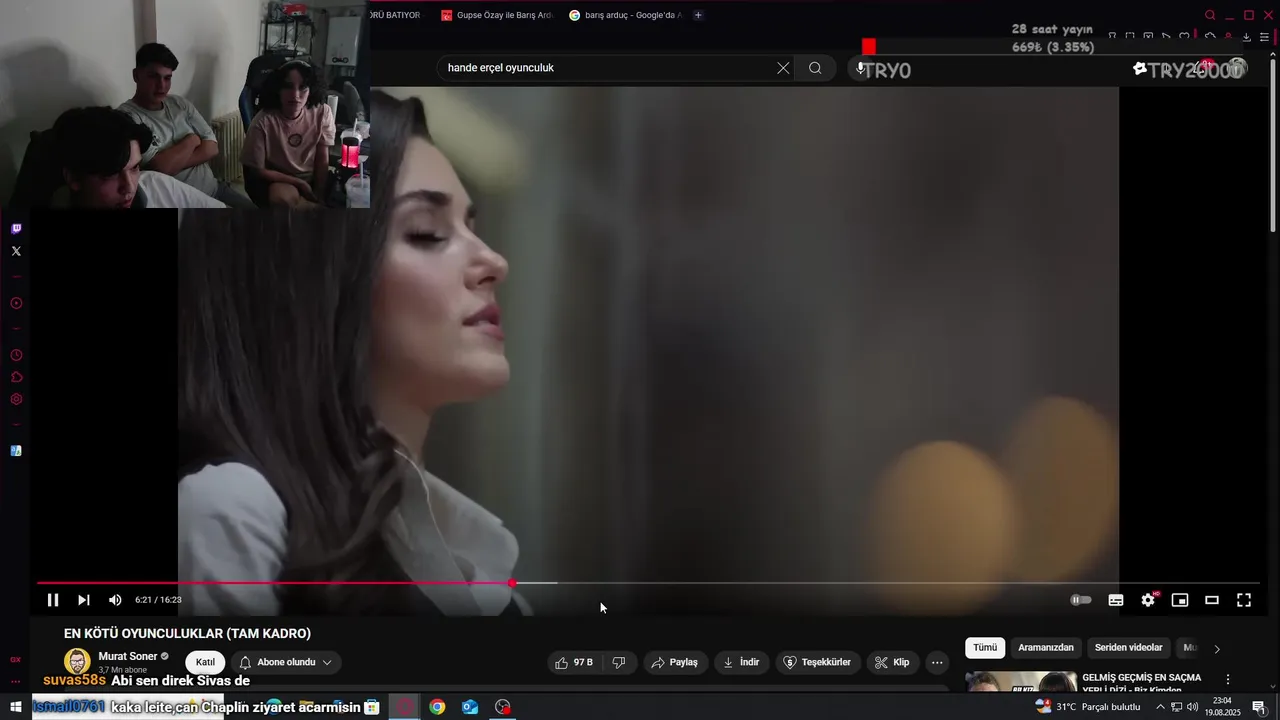Open the sidebar player icon
Image resolution: width=1280 pixels, height=720 pixels.
pos(16,303)
